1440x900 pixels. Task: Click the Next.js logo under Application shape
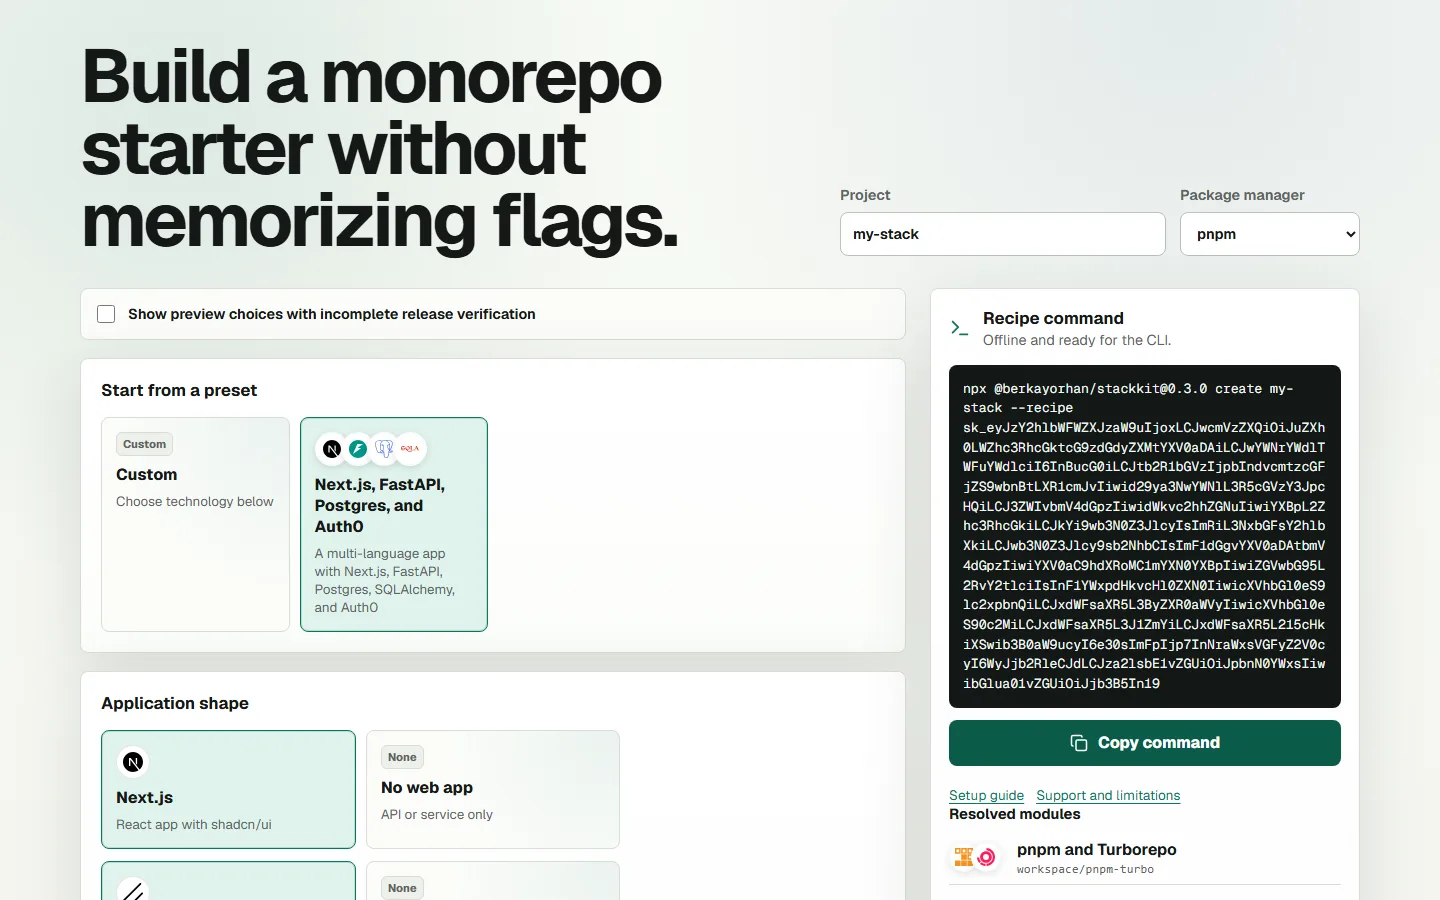133,762
